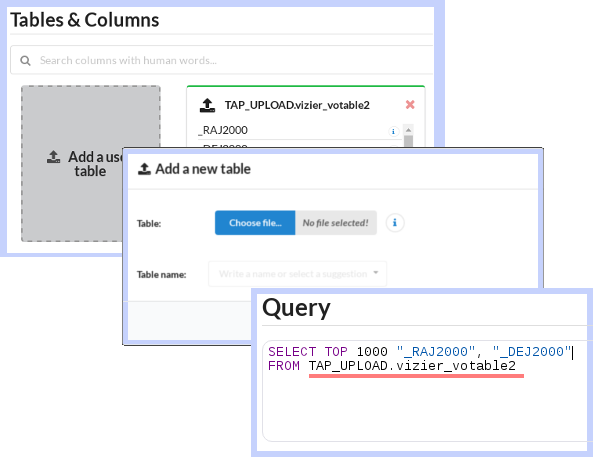
Task: Click the "_DEJ2000" token in query
Action: coord(532,352)
